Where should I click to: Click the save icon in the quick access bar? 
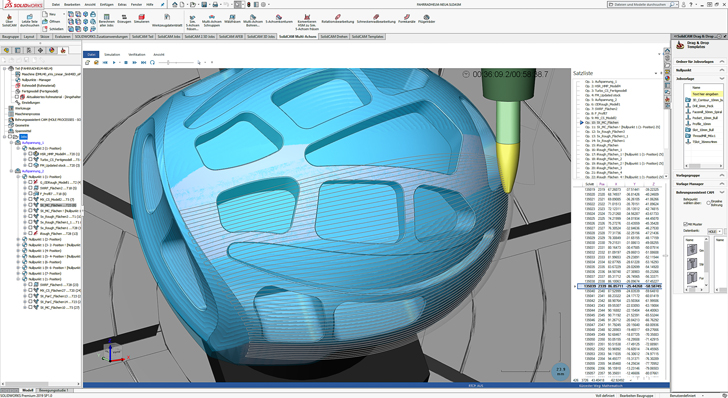204,4
